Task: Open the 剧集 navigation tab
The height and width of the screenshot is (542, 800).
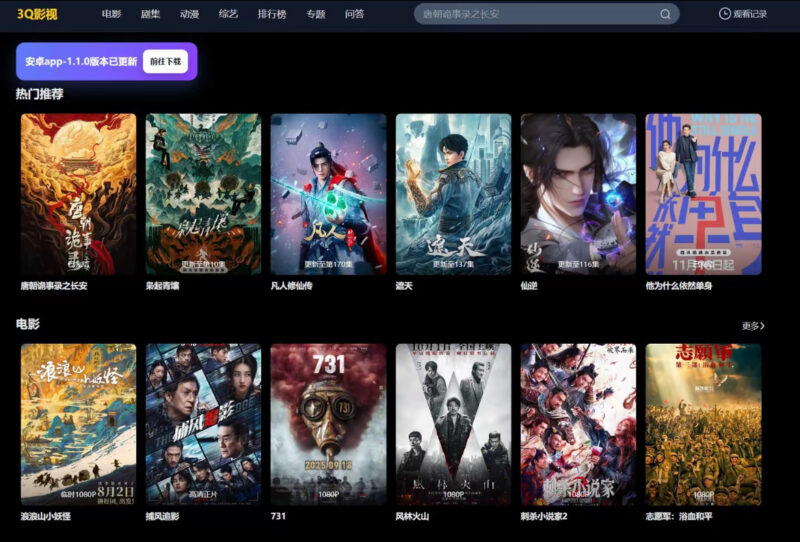Action: click(x=151, y=14)
